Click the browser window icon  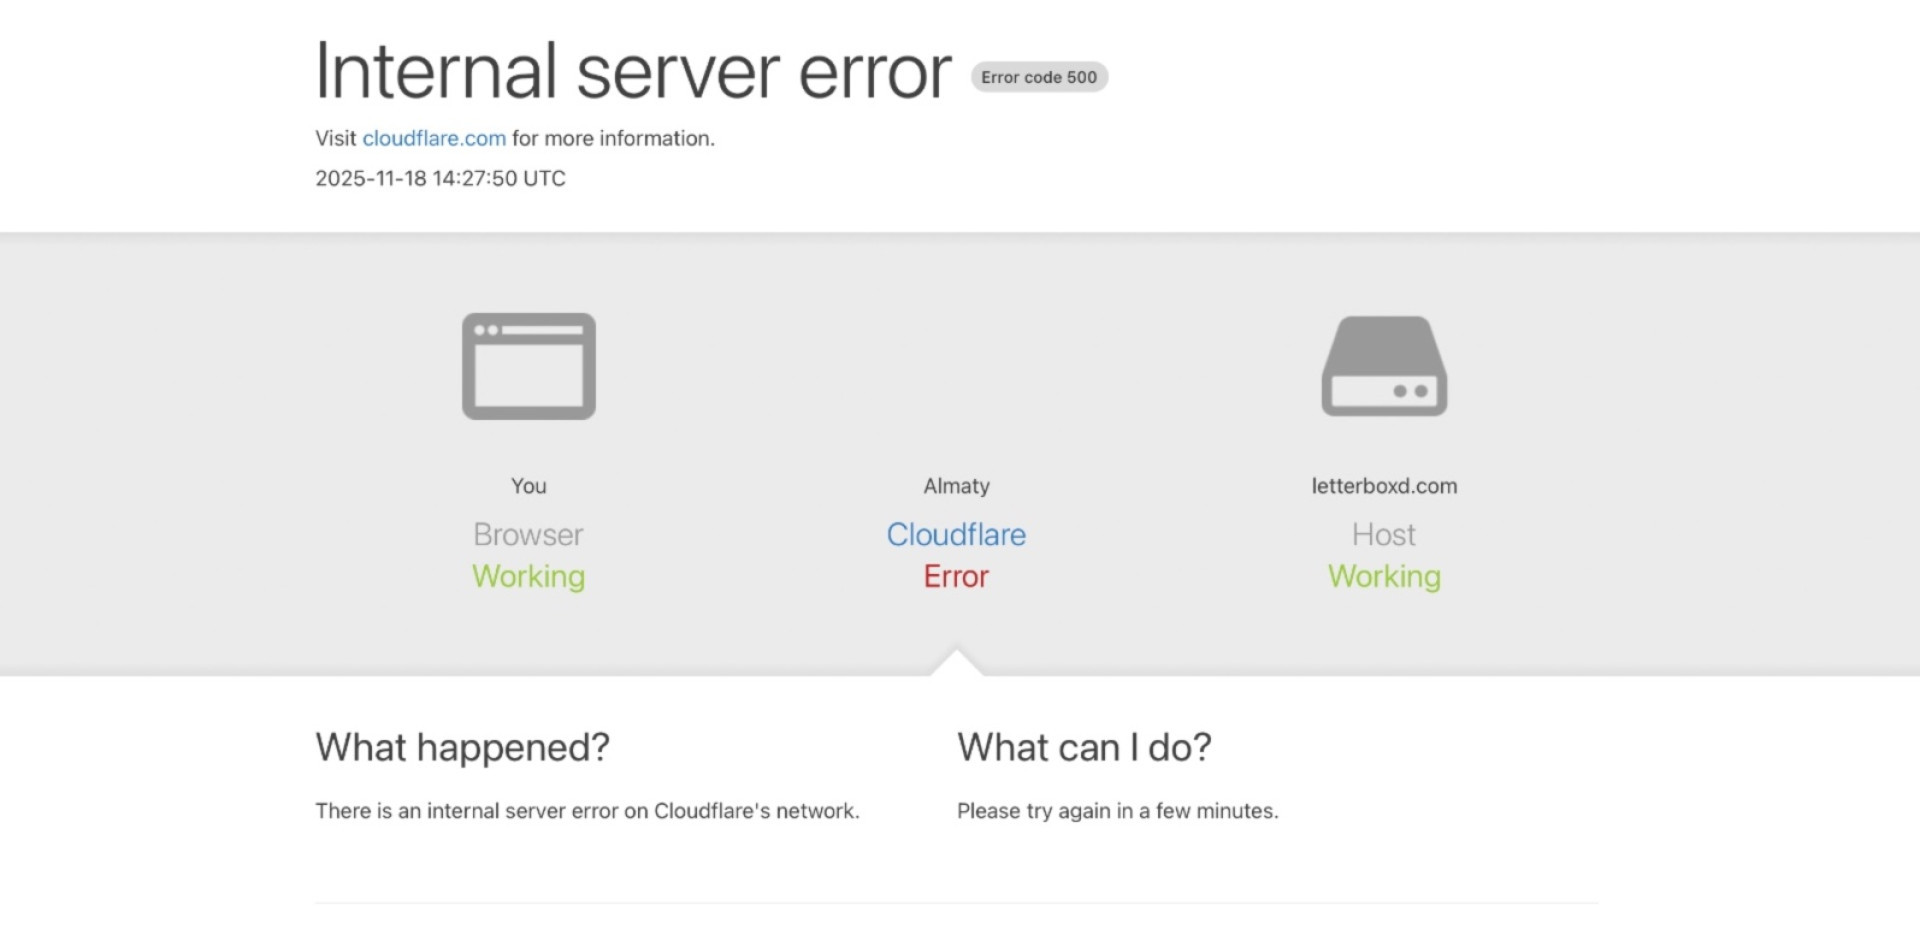click(x=528, y=366)
